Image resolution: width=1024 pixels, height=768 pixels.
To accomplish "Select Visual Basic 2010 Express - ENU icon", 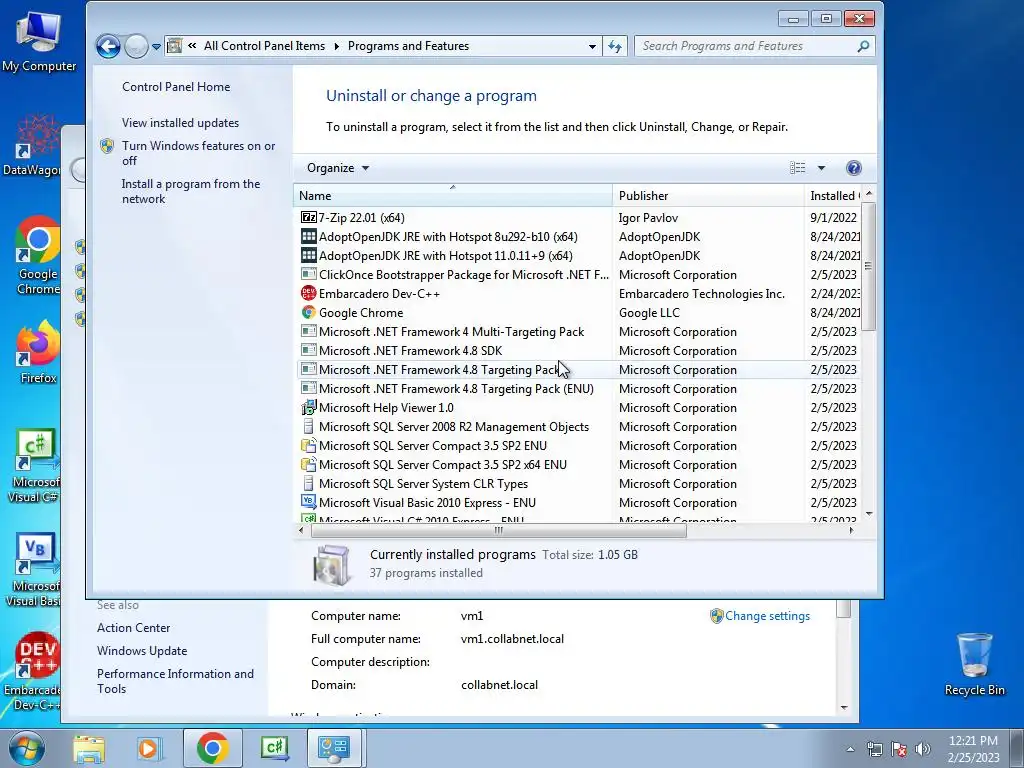I will point(308,502).
